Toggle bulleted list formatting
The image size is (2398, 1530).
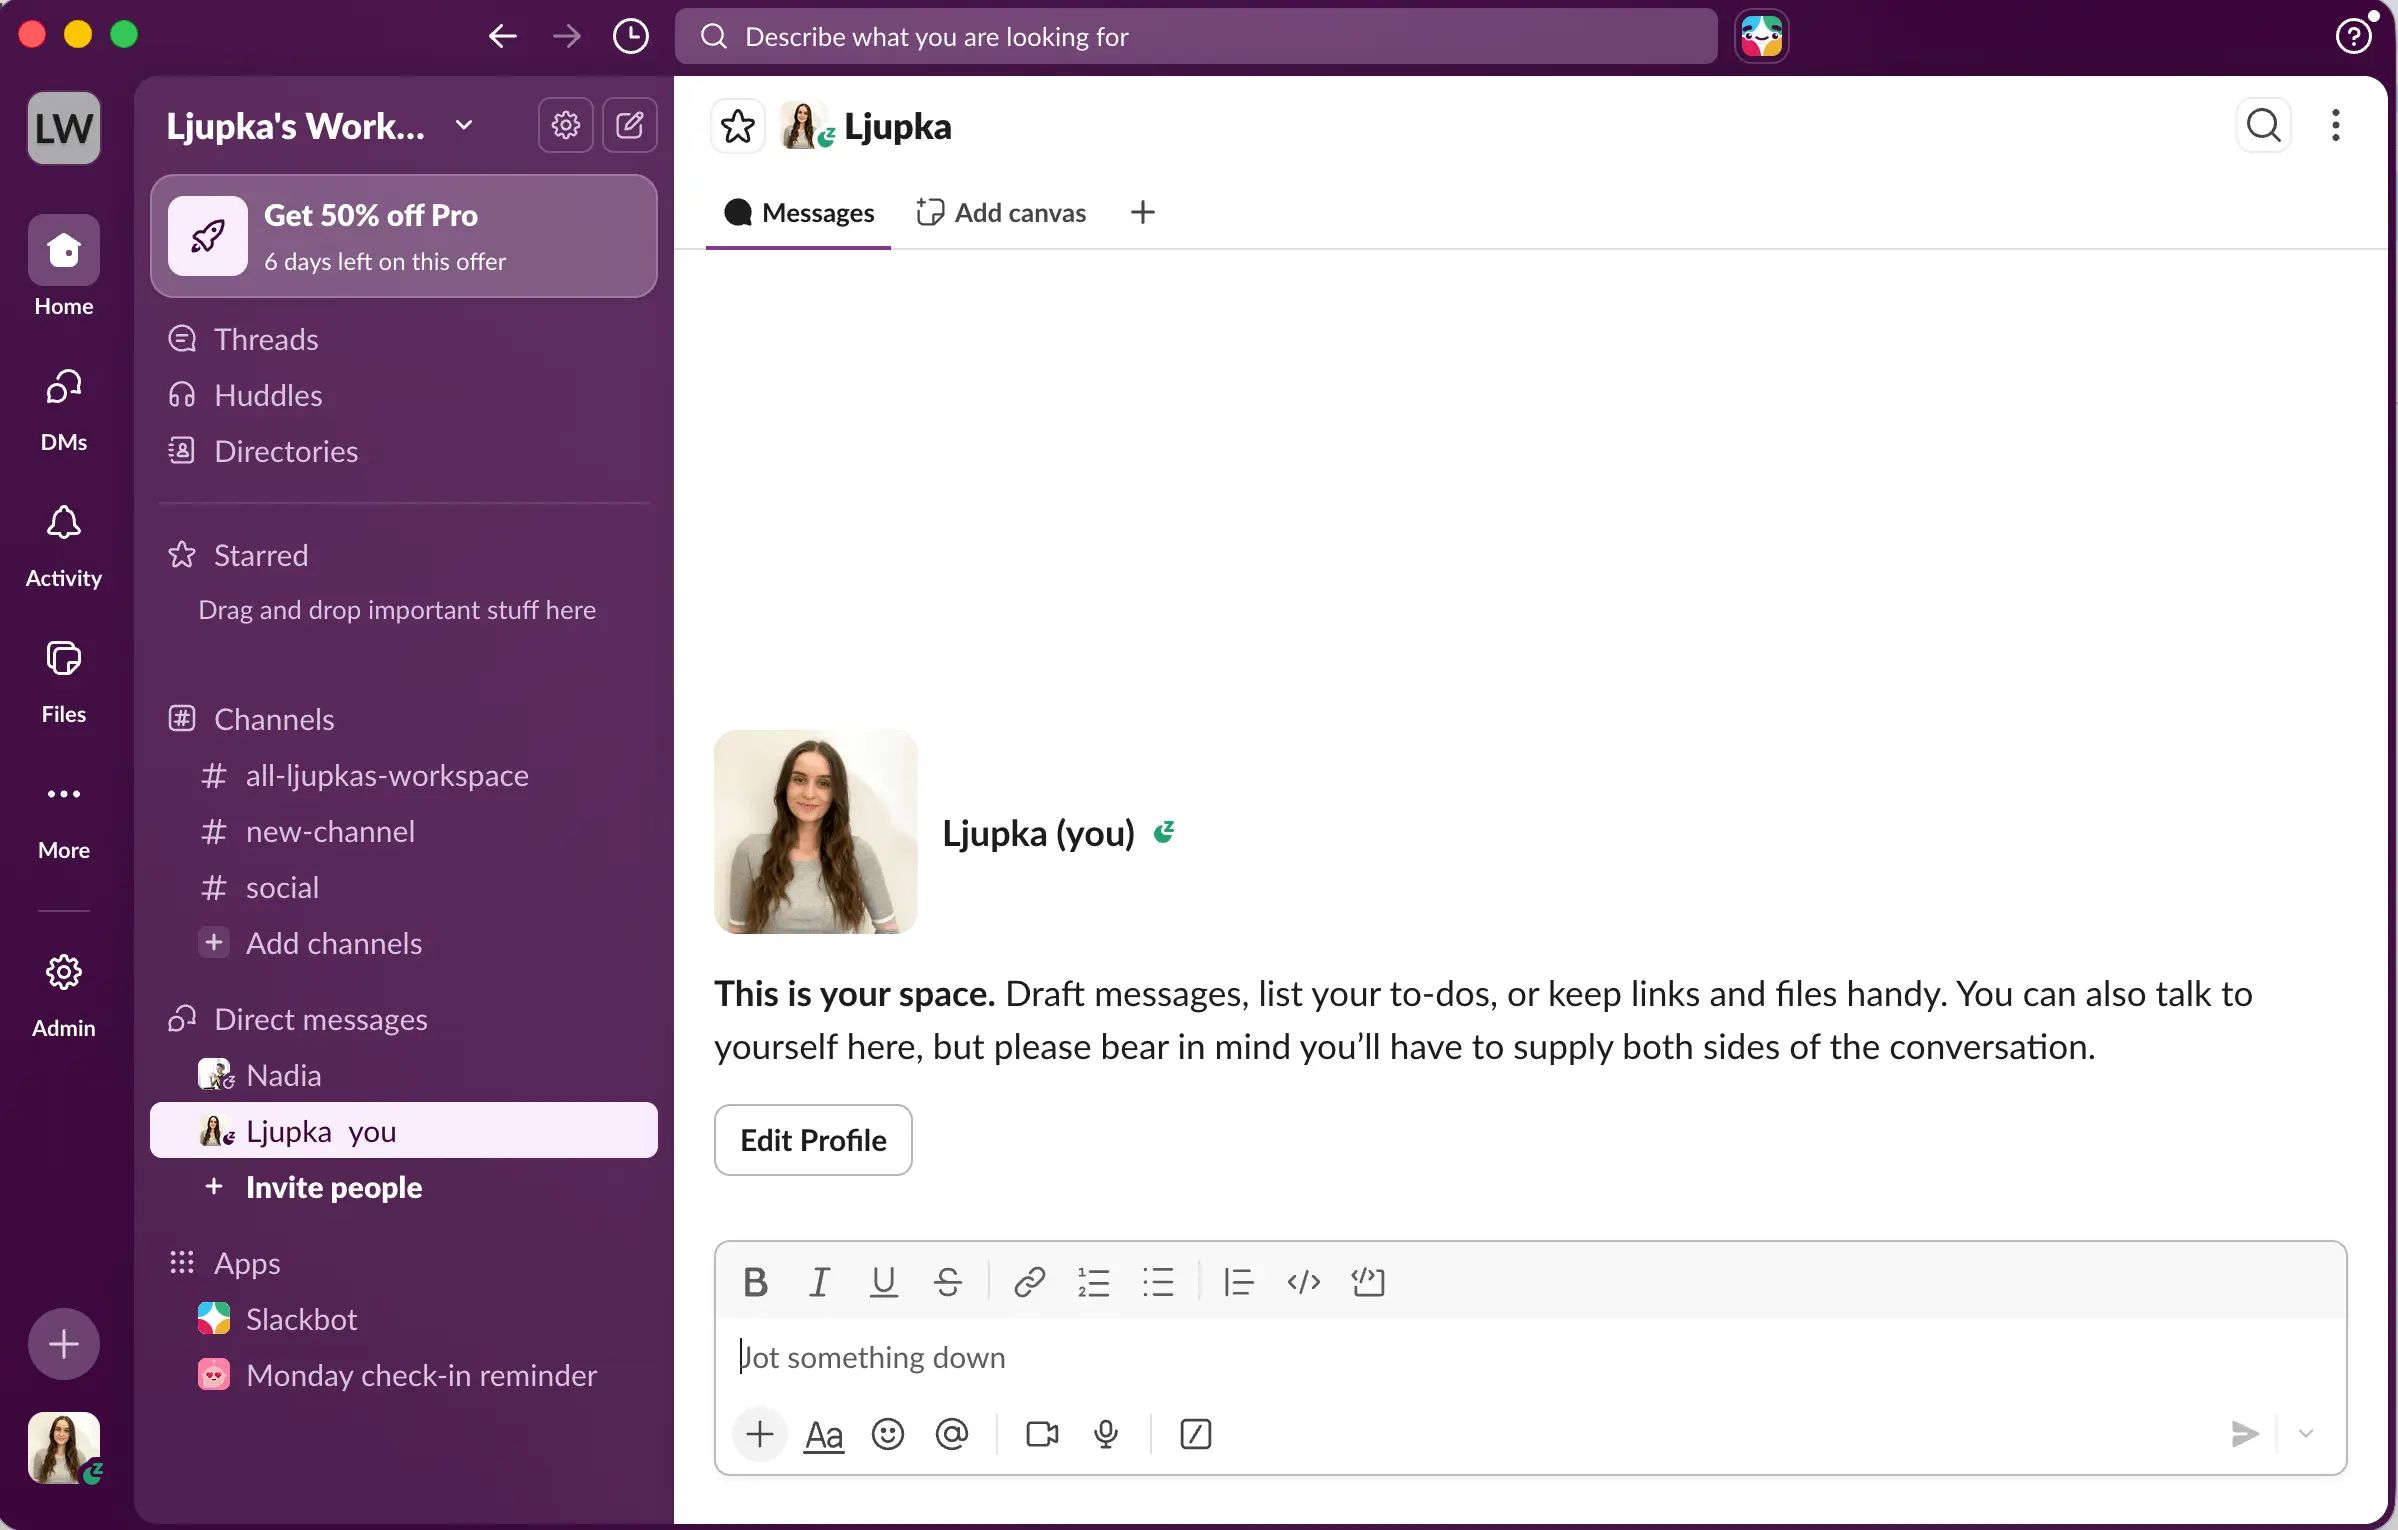(x=1158, y=1282)
